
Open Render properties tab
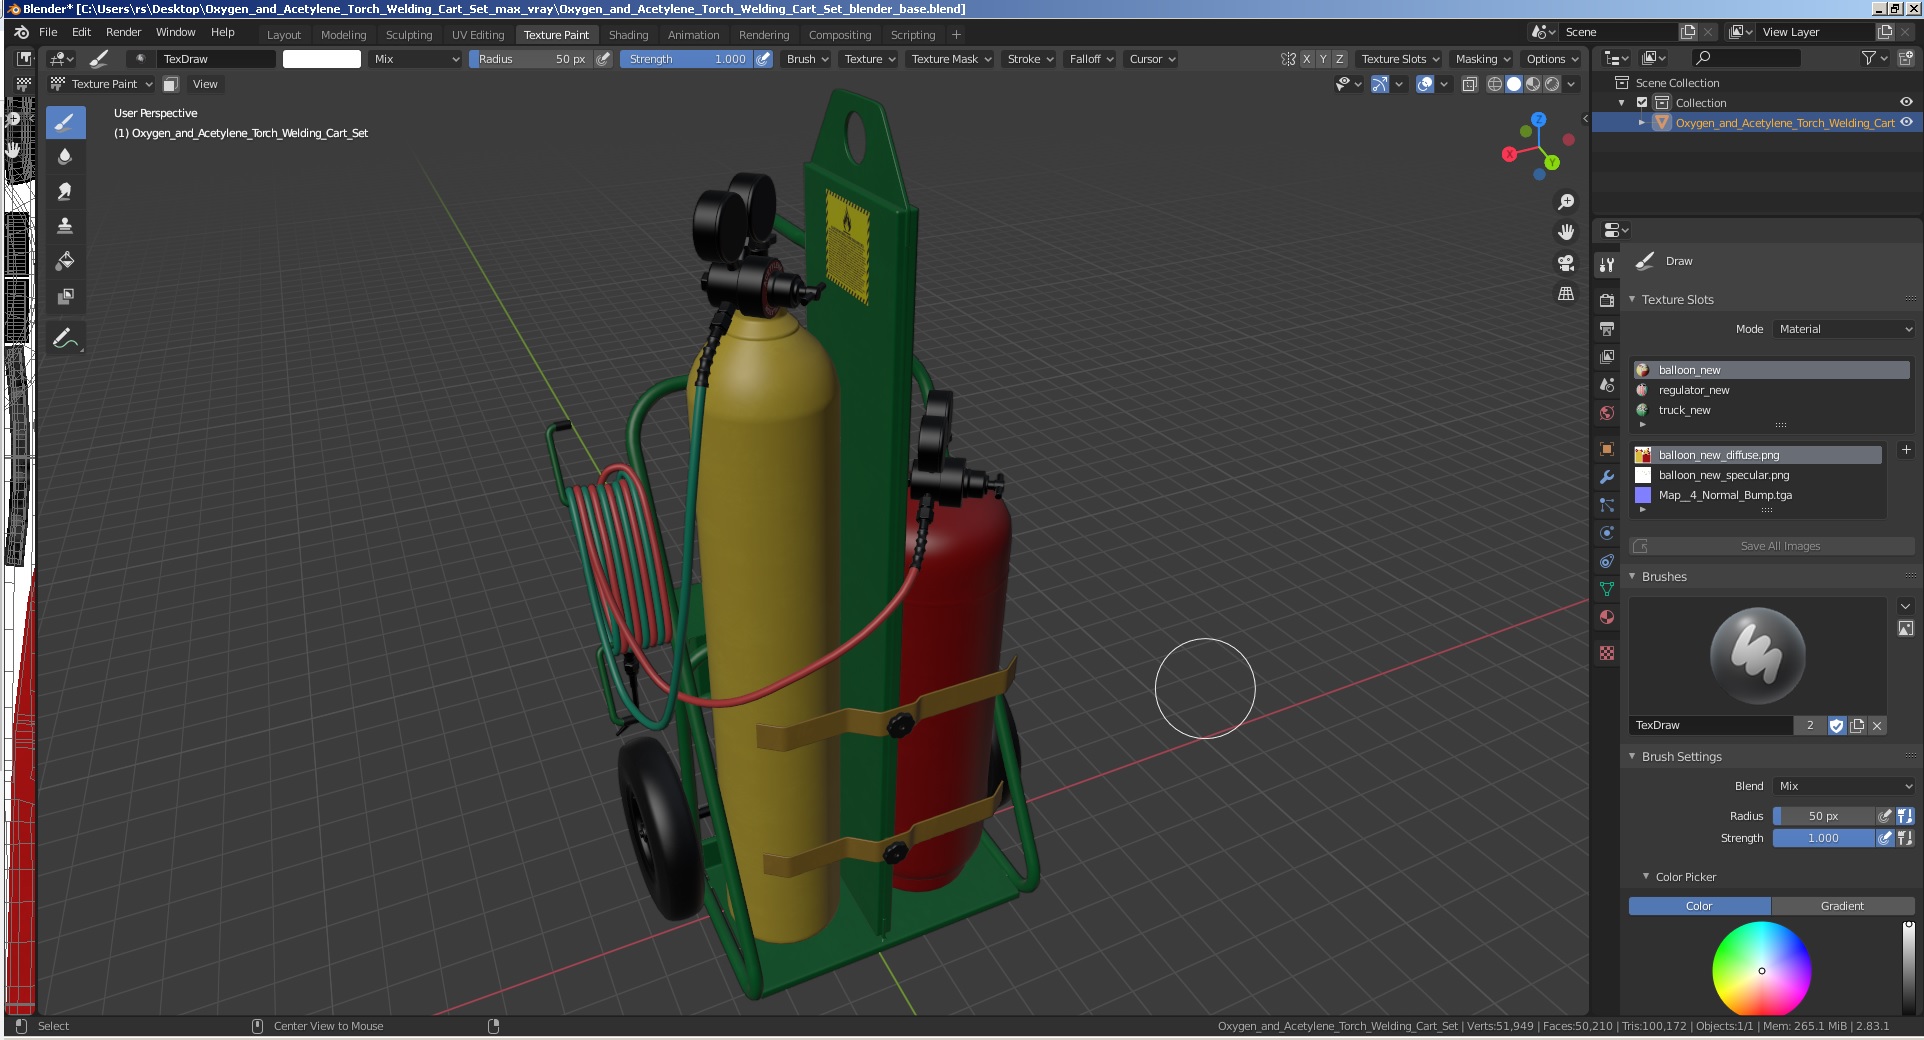click(1607, 300)
